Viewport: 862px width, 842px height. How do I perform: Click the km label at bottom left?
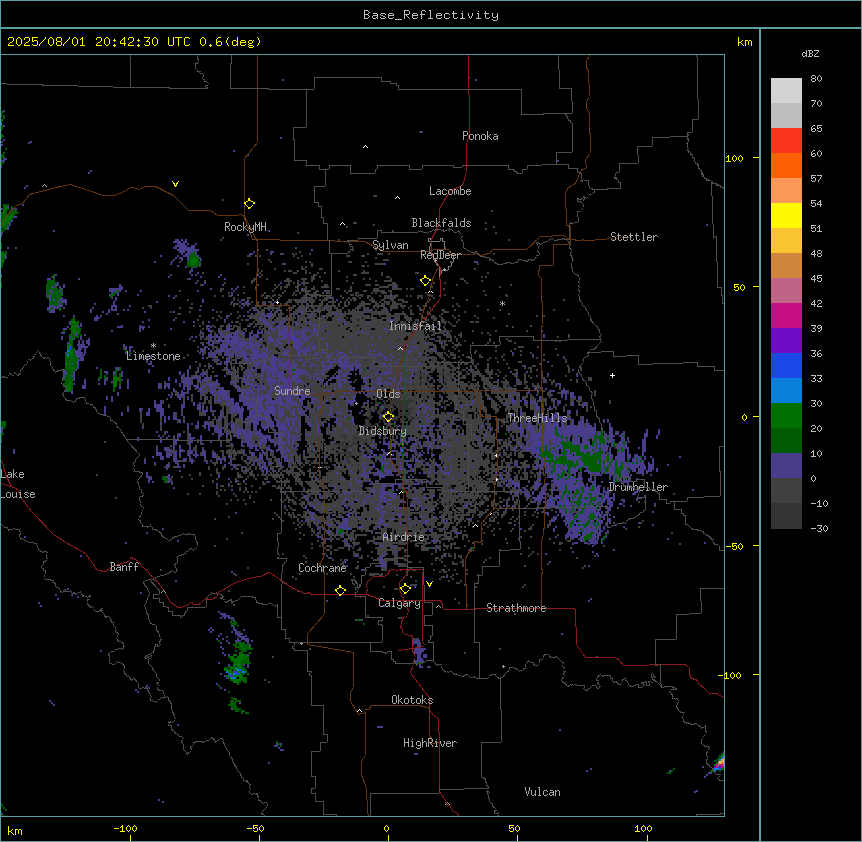click(x=15, y=830)
